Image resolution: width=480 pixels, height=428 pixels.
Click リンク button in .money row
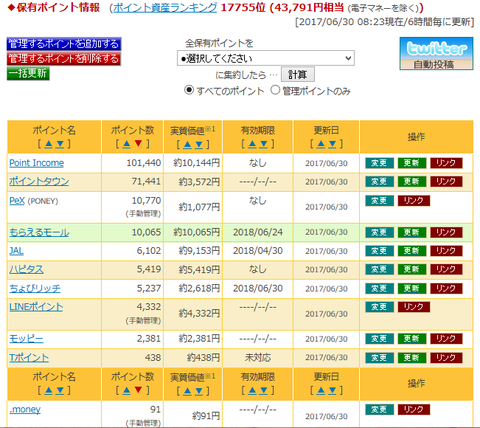(x=414, y=409)
